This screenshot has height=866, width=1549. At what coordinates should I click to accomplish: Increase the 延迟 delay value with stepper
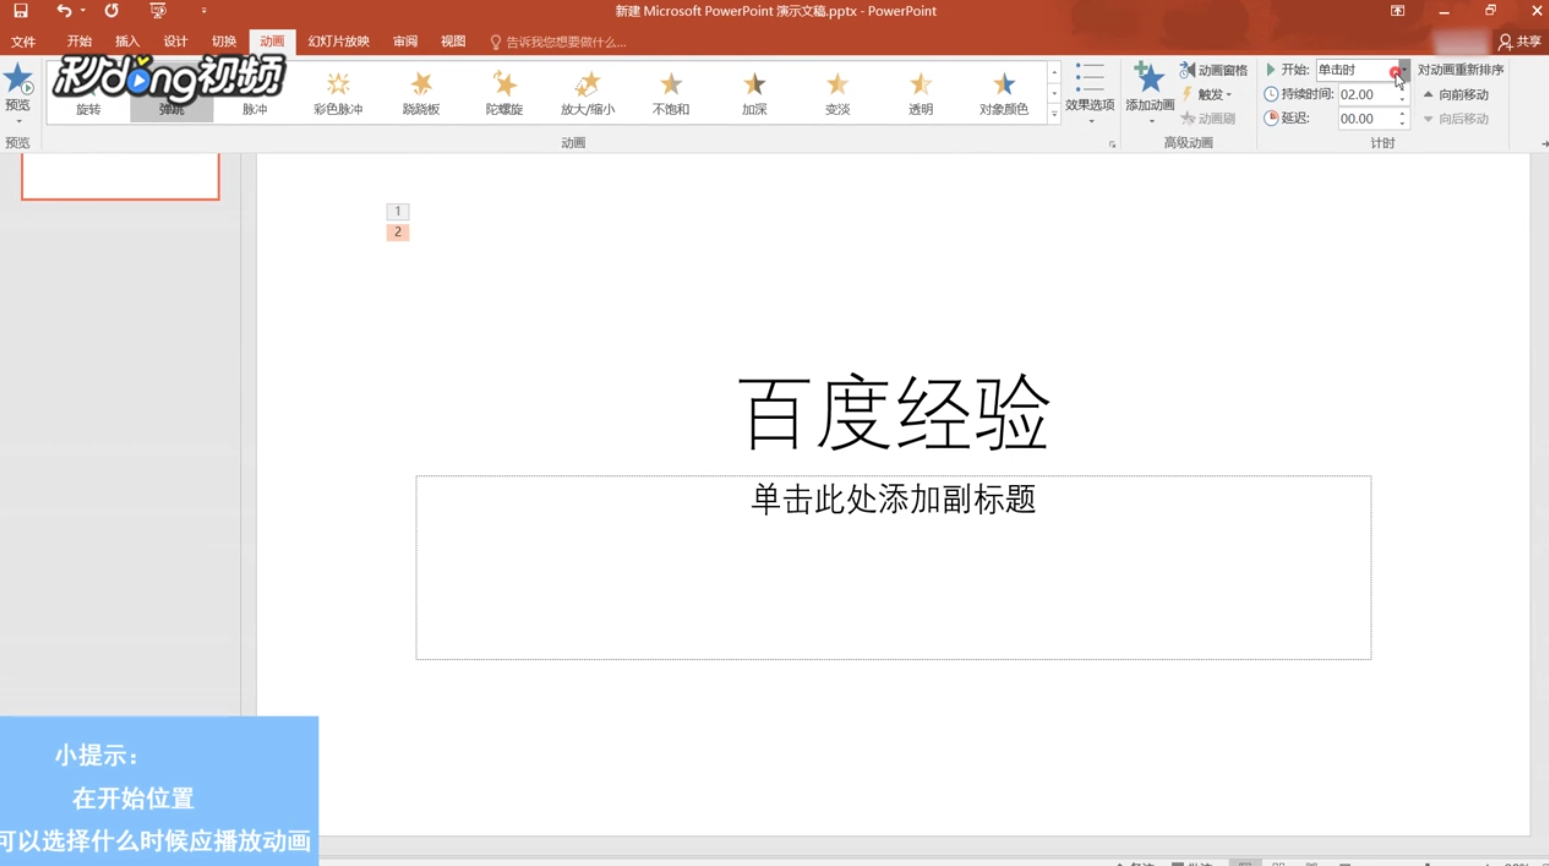[x=1402, y=114]
